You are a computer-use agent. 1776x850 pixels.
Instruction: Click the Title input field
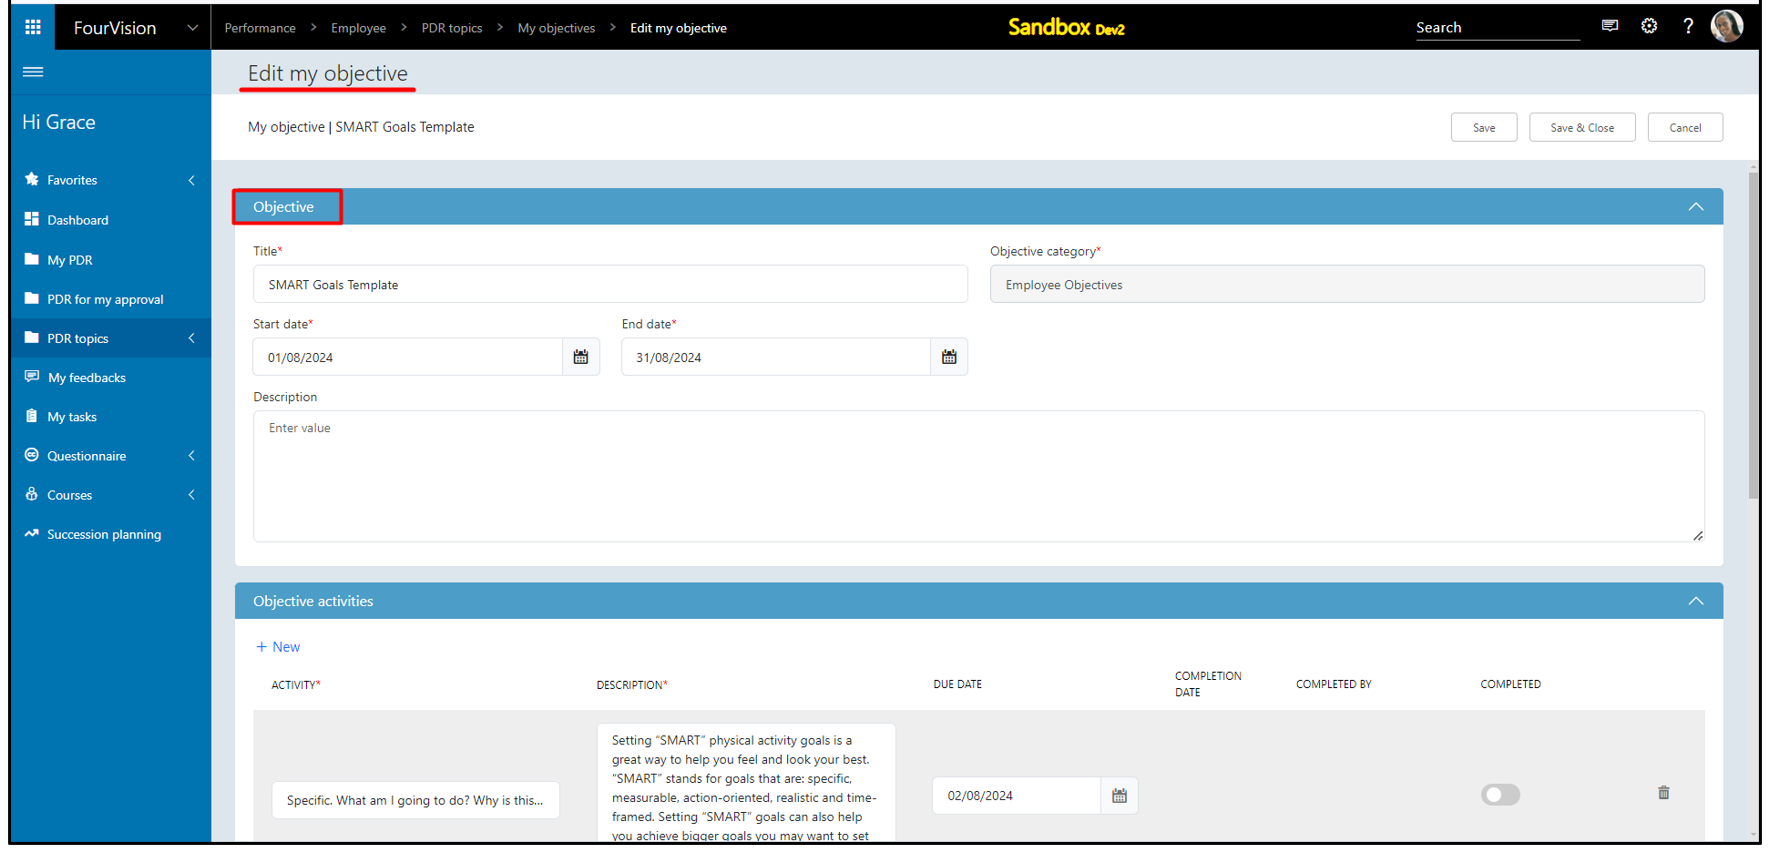pos(610,284)
